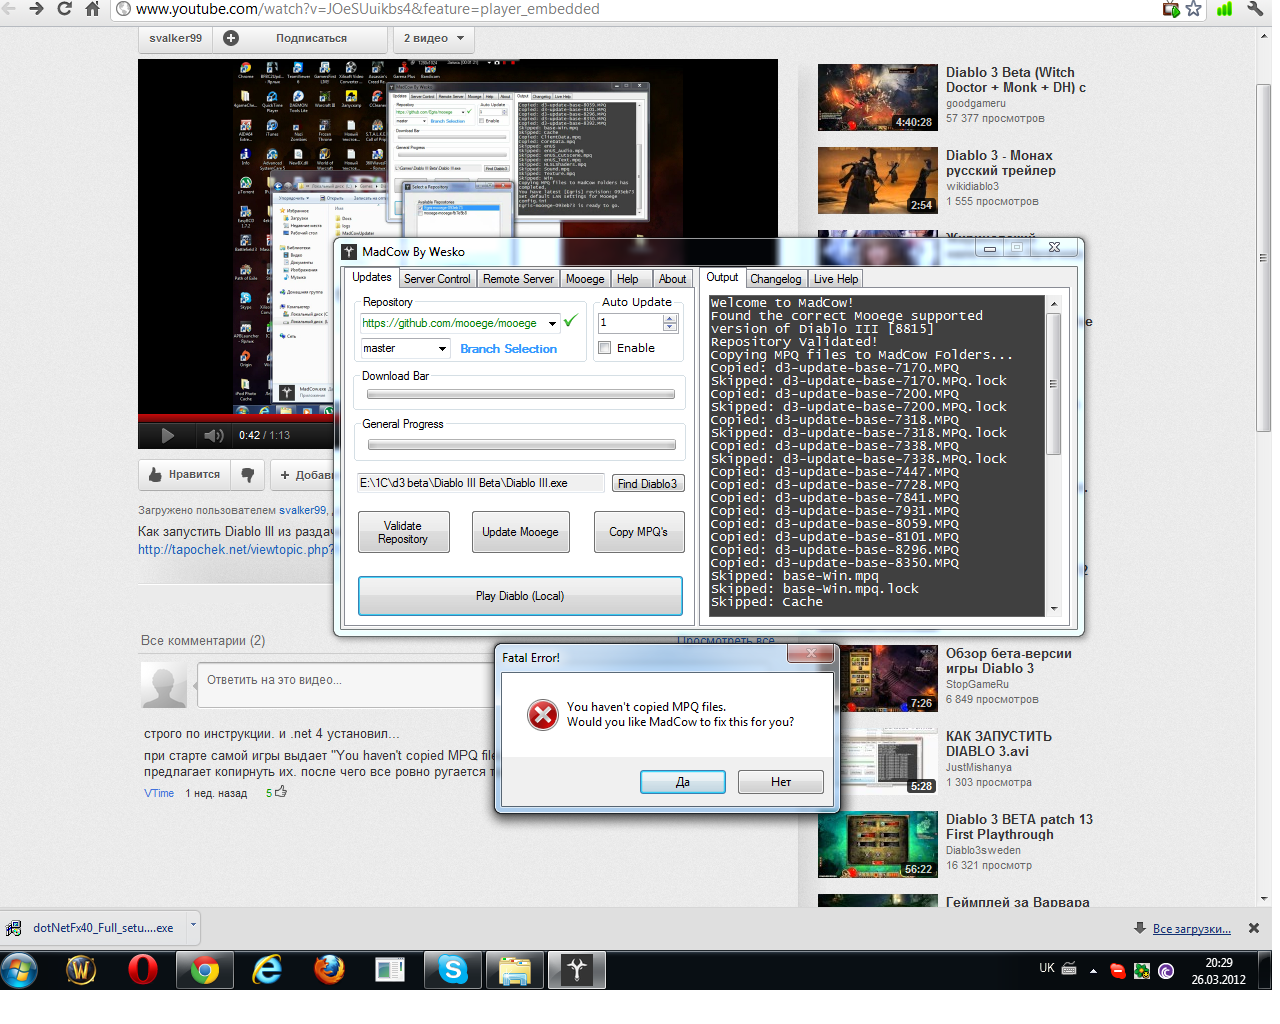Click the Copy MPQ's button

point(639,532)
